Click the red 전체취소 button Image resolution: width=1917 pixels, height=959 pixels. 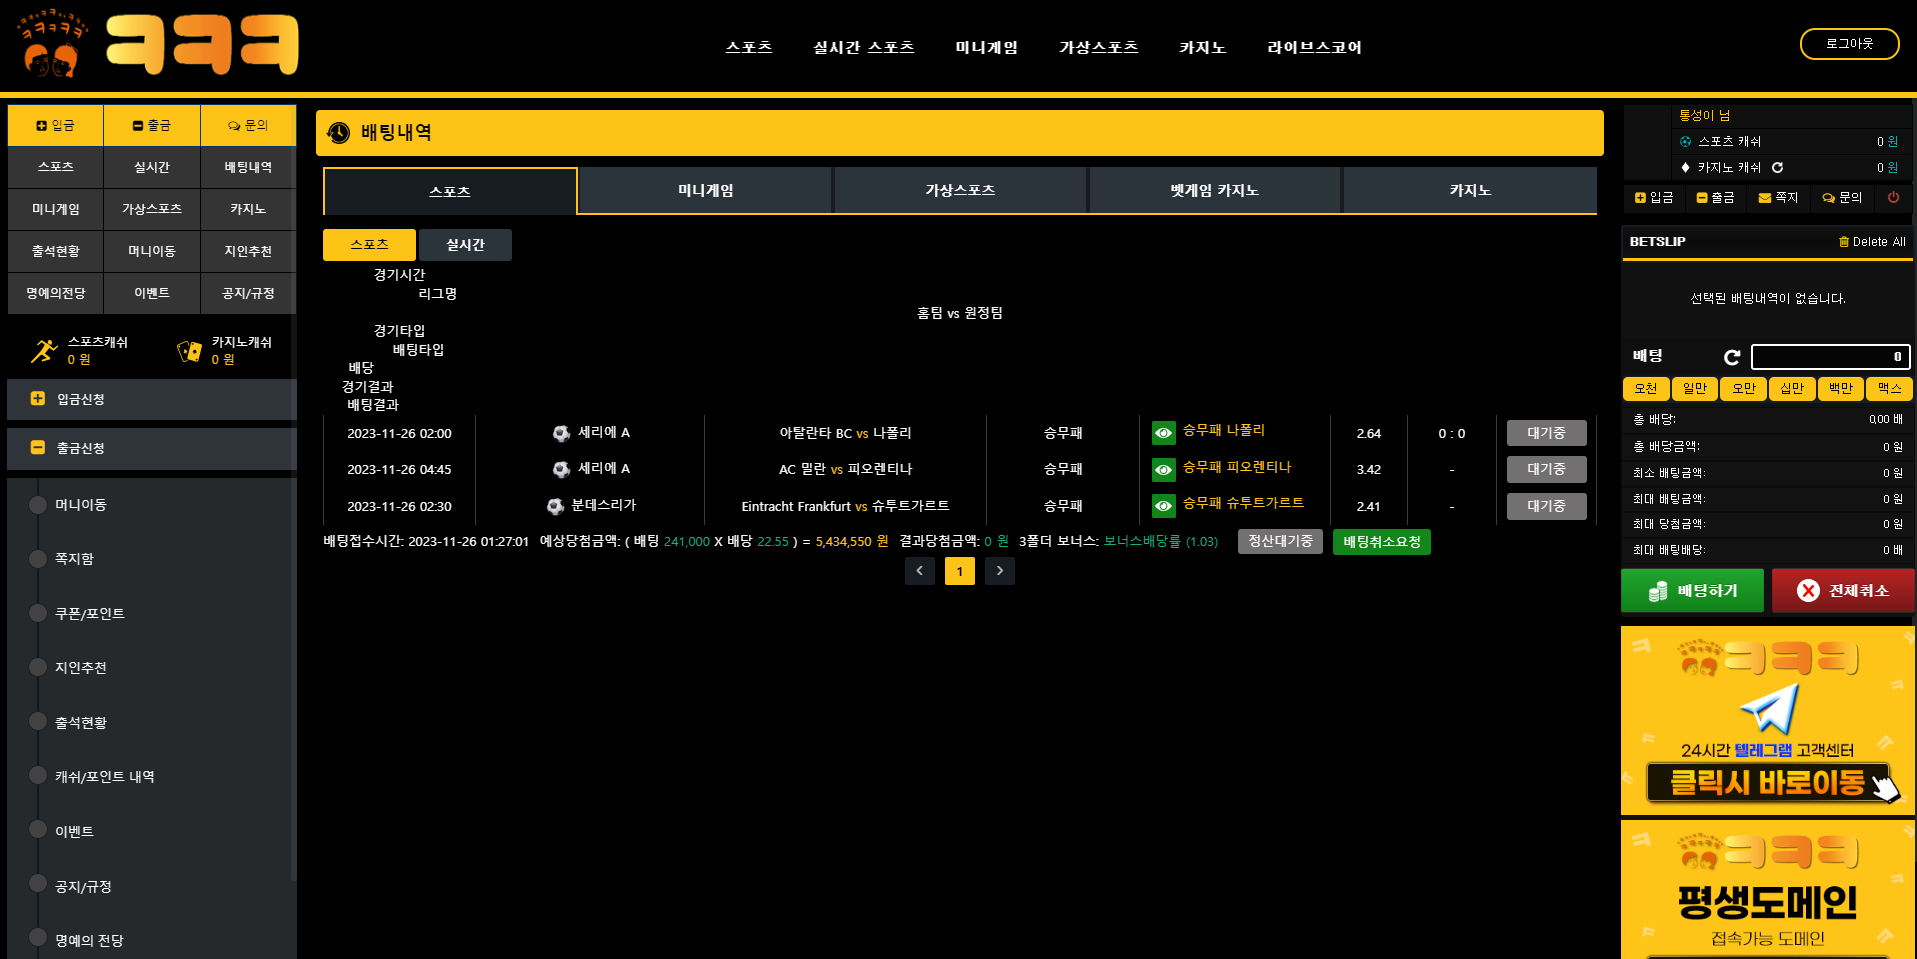point(1843,591)
